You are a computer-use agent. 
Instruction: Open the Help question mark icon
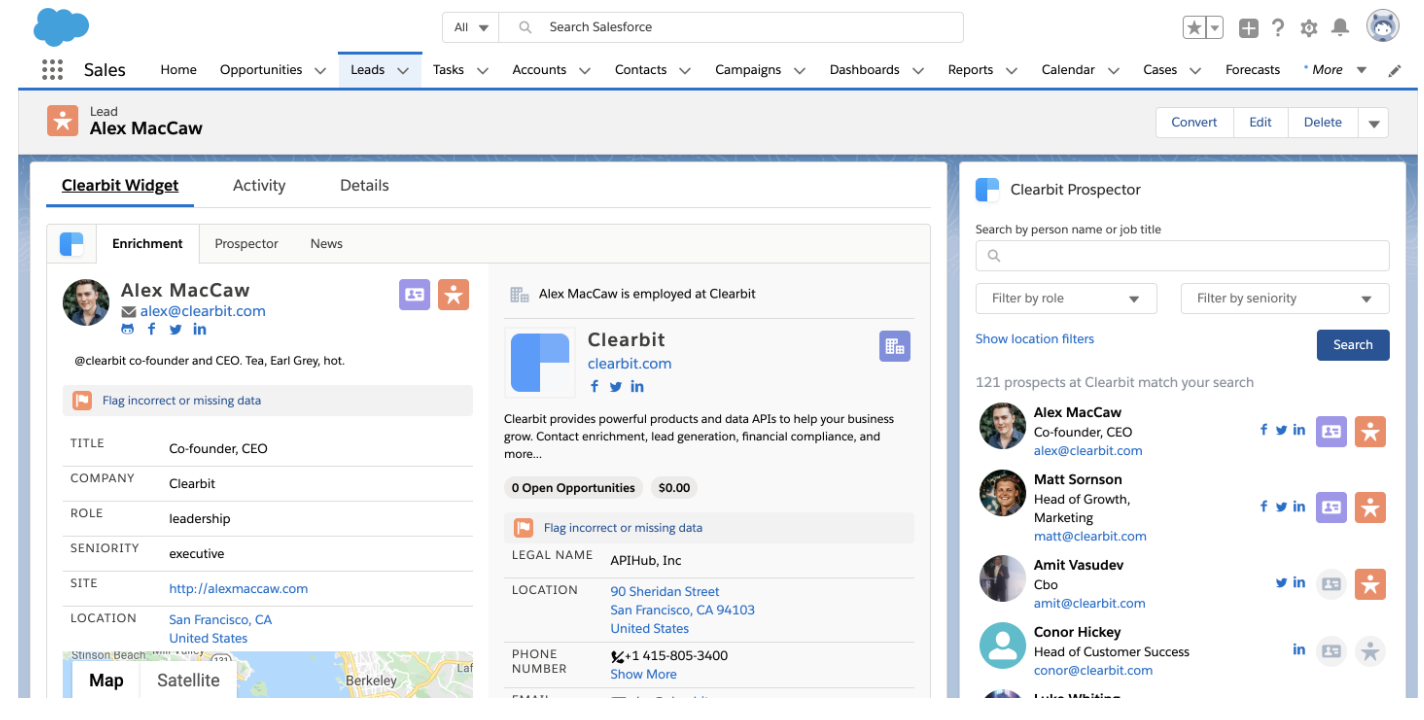coord(1278,28)
